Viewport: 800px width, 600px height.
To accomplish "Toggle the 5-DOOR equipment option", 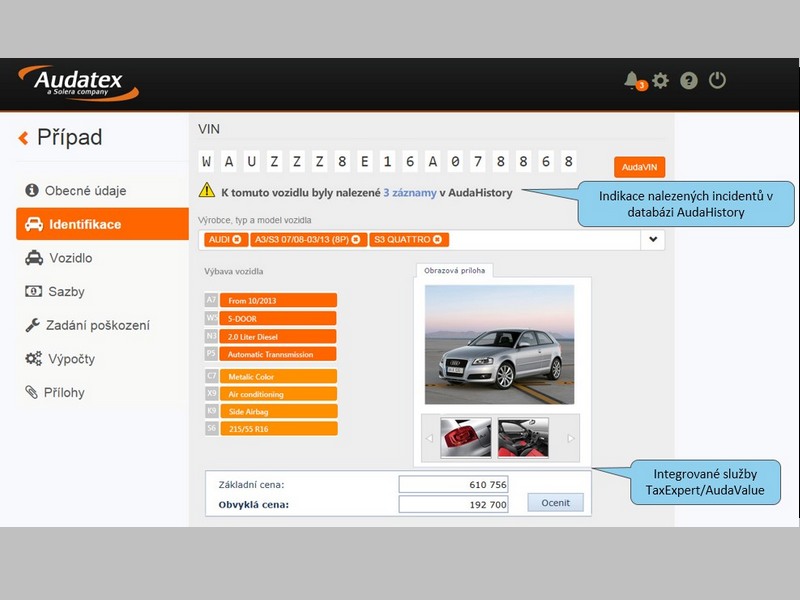I will (x=278, y=318).
